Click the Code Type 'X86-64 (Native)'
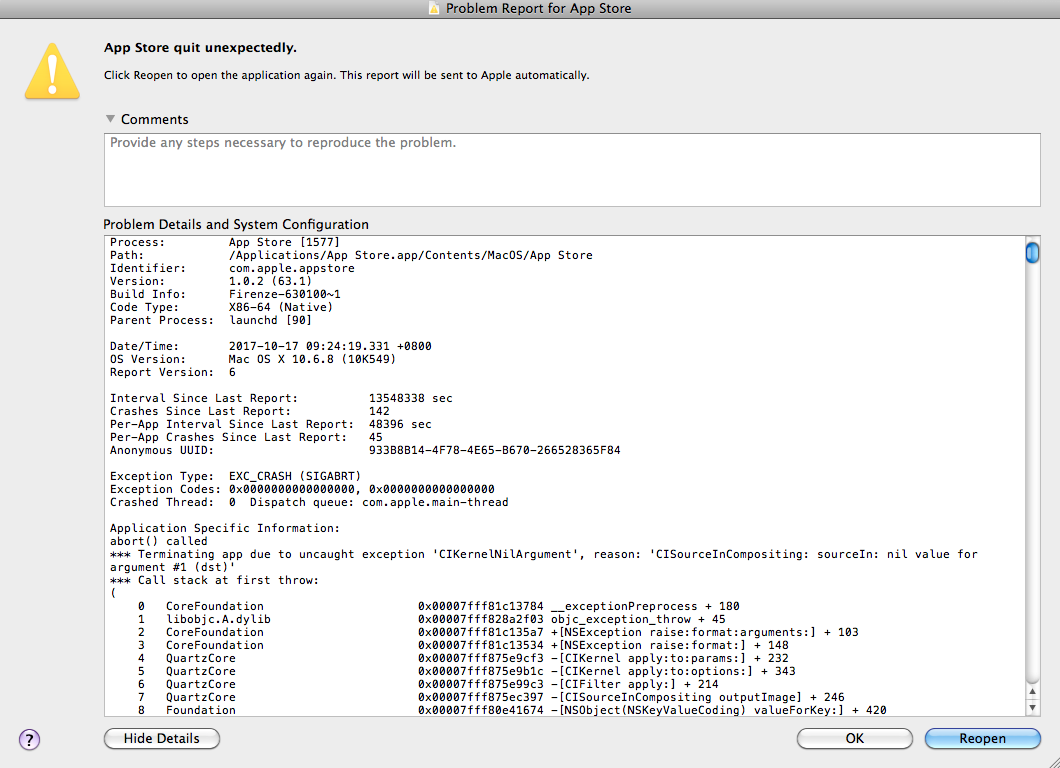This screenshot has width=1060, height=768. [281, 307]
